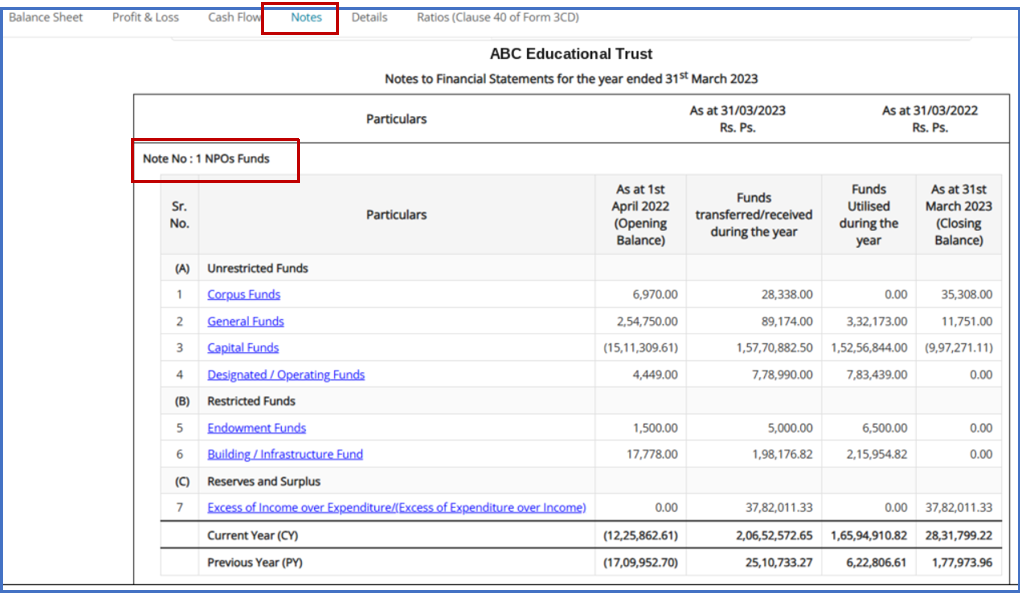Viewport: 1020px width, 593px height.
Task: Select the Current Year (CY) total row
Action: tap(581, 535)
